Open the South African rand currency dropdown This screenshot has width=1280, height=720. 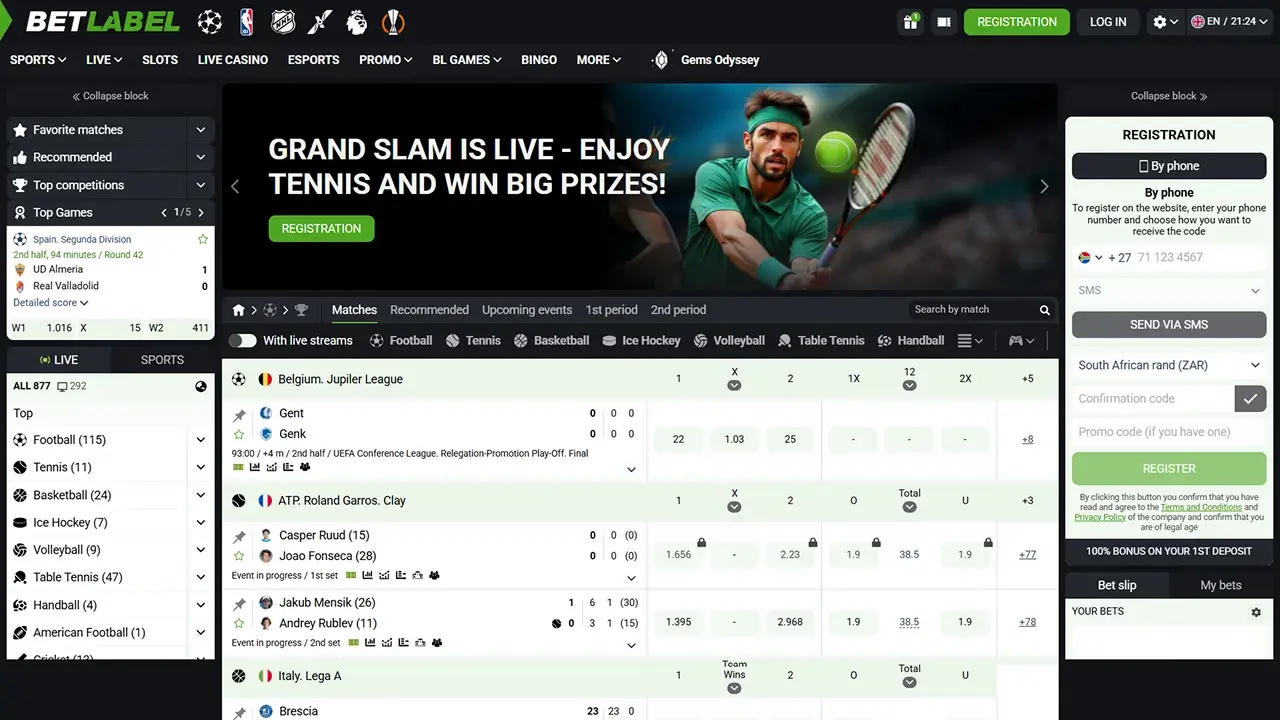pos(1169,366)
